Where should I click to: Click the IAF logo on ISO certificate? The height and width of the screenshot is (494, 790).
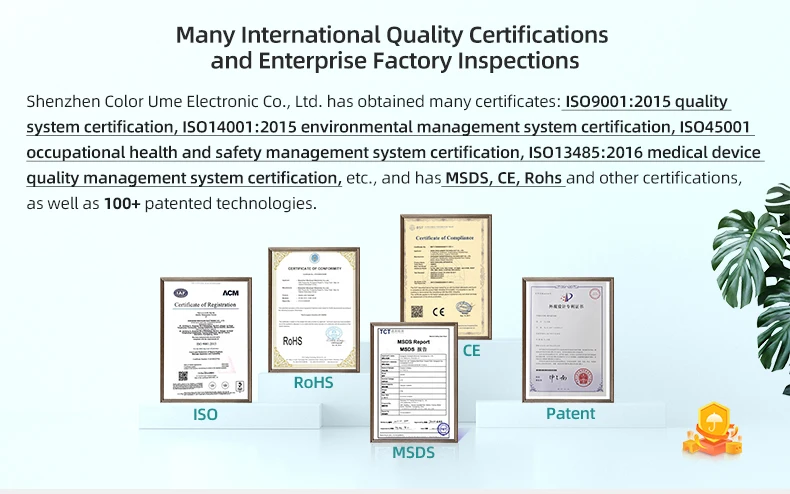coord(181,293)
